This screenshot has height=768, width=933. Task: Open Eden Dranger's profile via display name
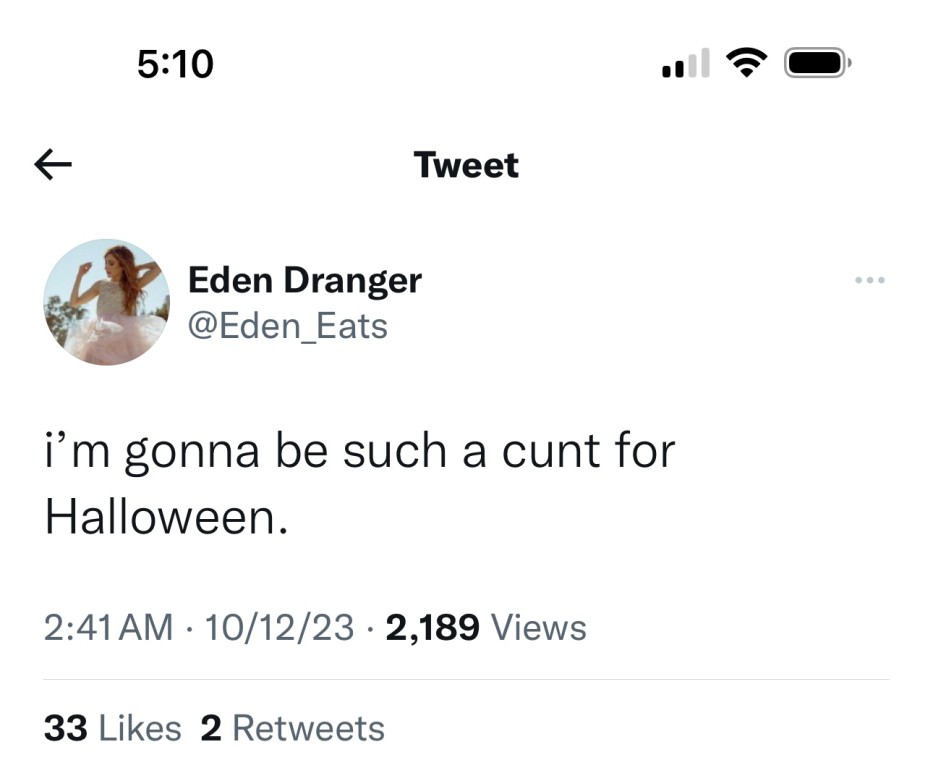305,281
